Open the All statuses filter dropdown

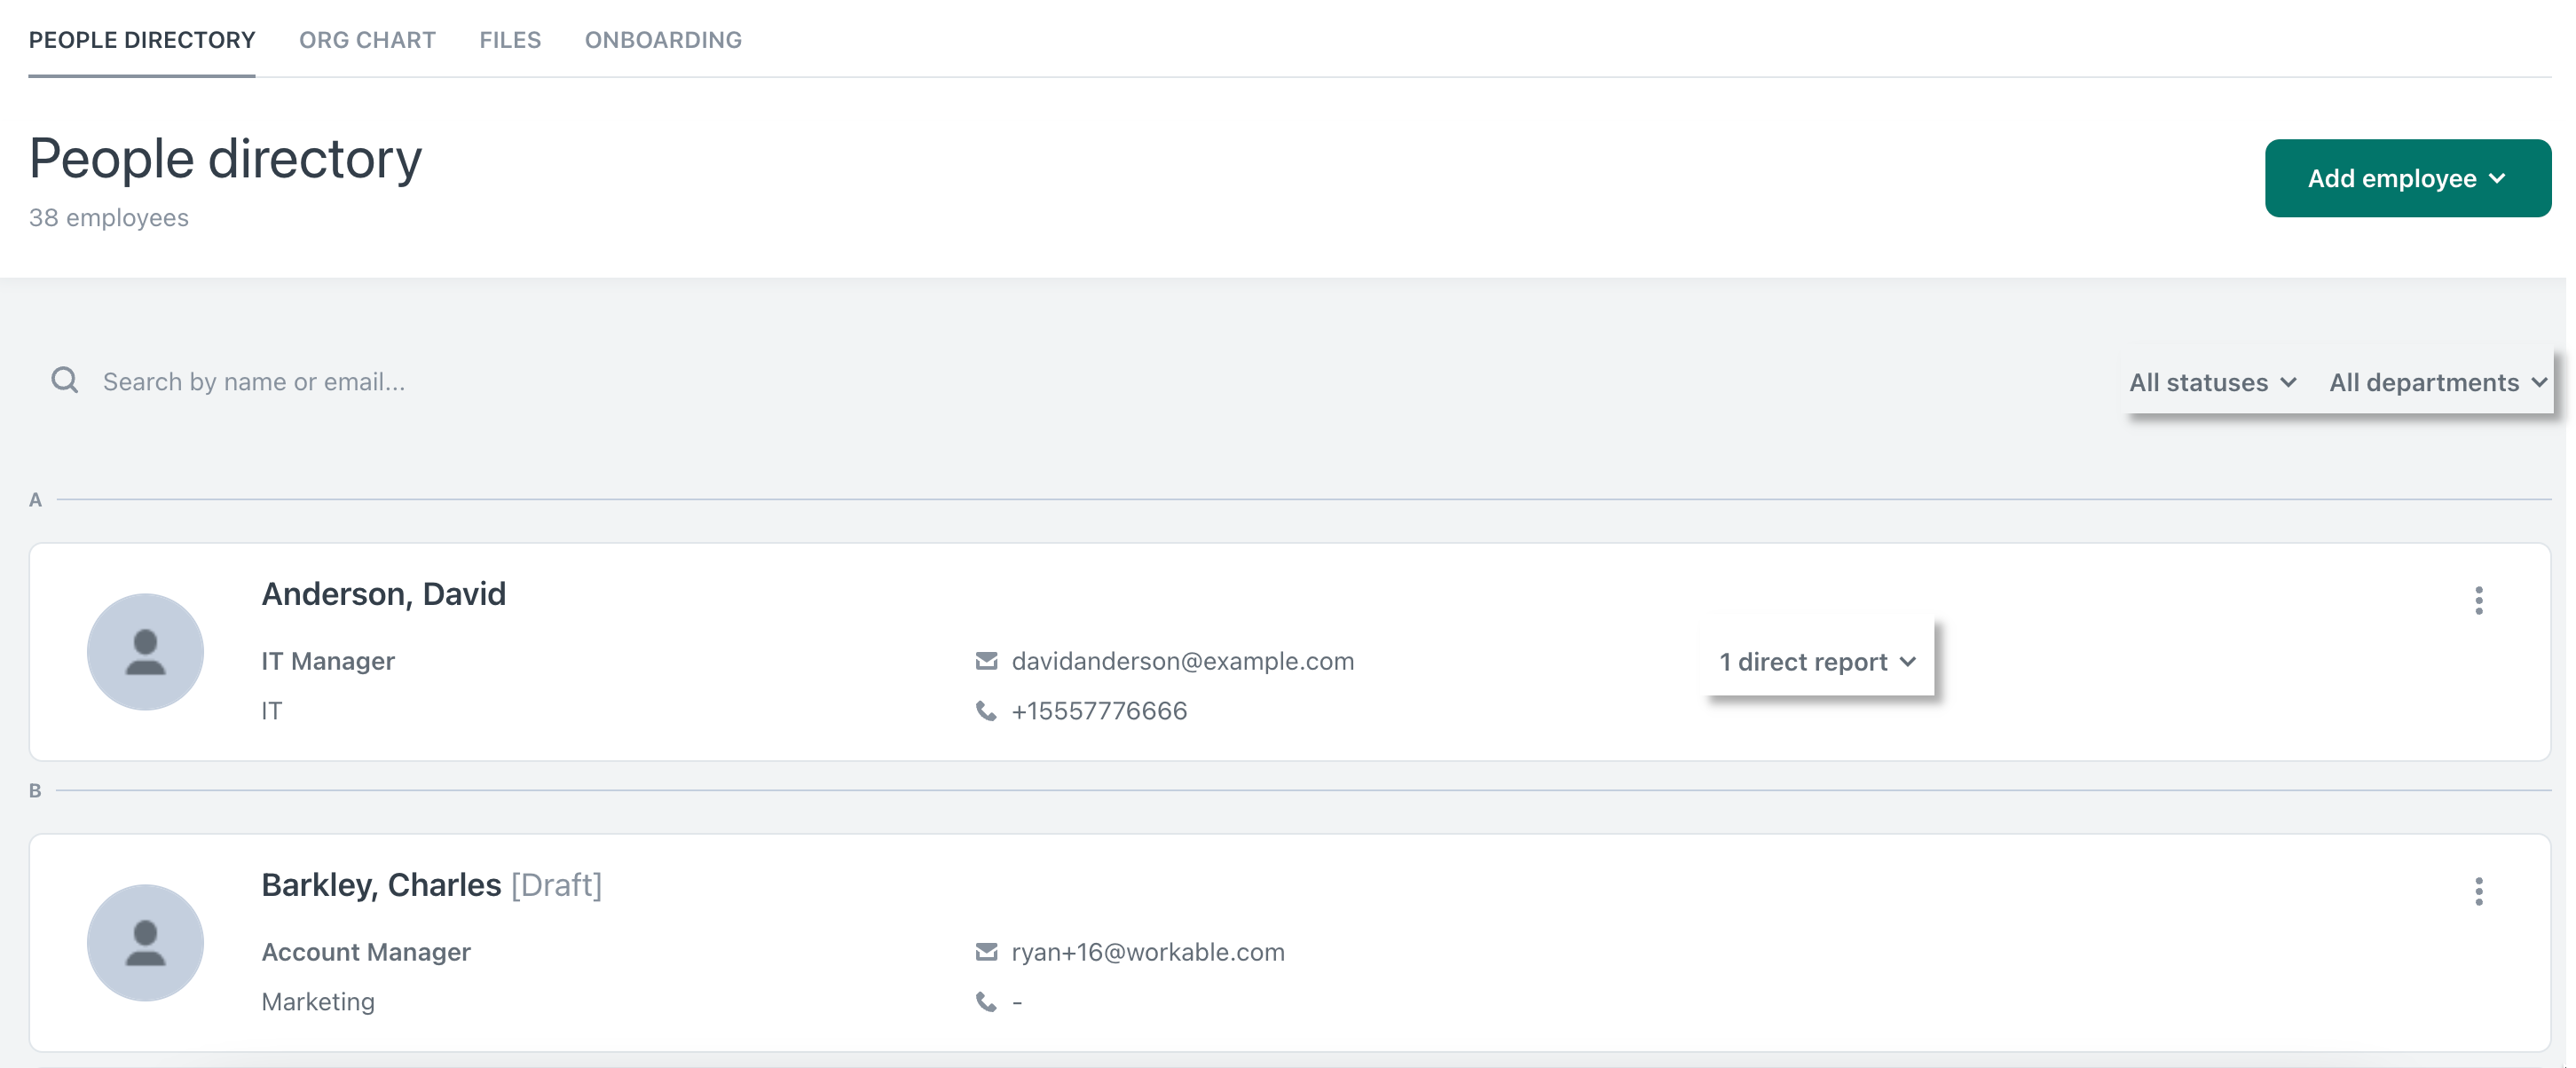[x=2212, y=382]
